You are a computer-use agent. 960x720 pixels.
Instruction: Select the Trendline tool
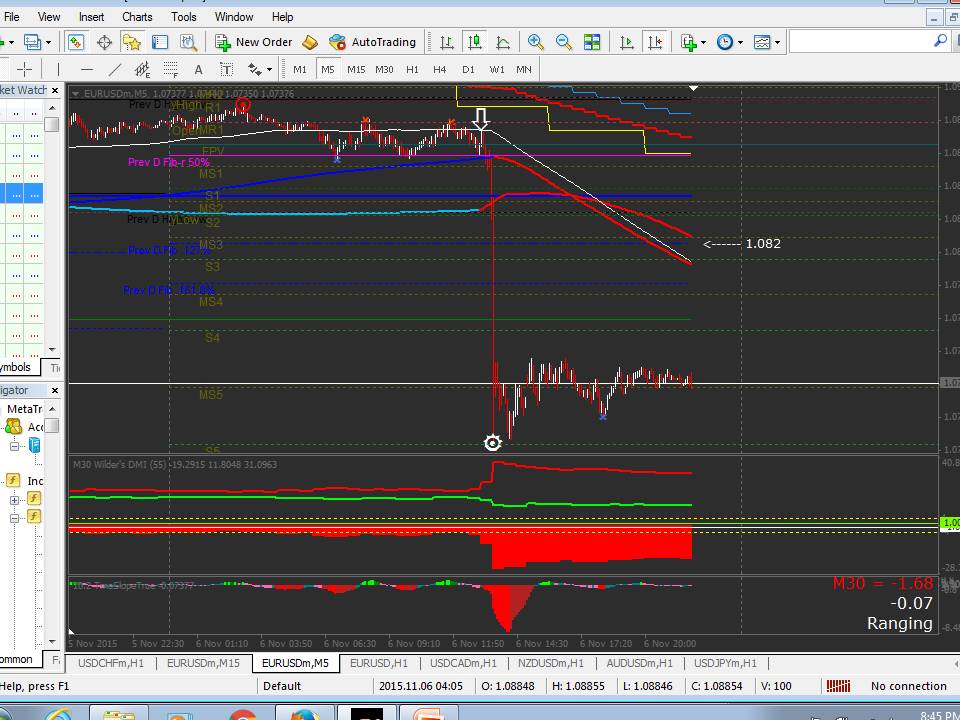[x=114, y=69]
